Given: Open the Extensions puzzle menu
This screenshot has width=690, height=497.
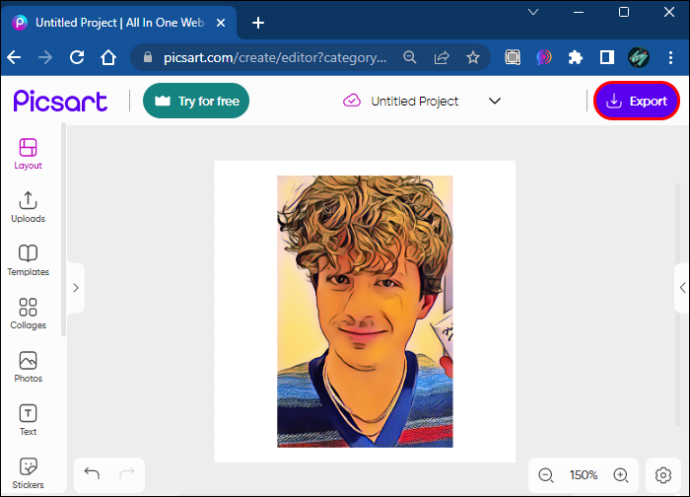Looking at the screenshot, I should click(x=576, y=57).
